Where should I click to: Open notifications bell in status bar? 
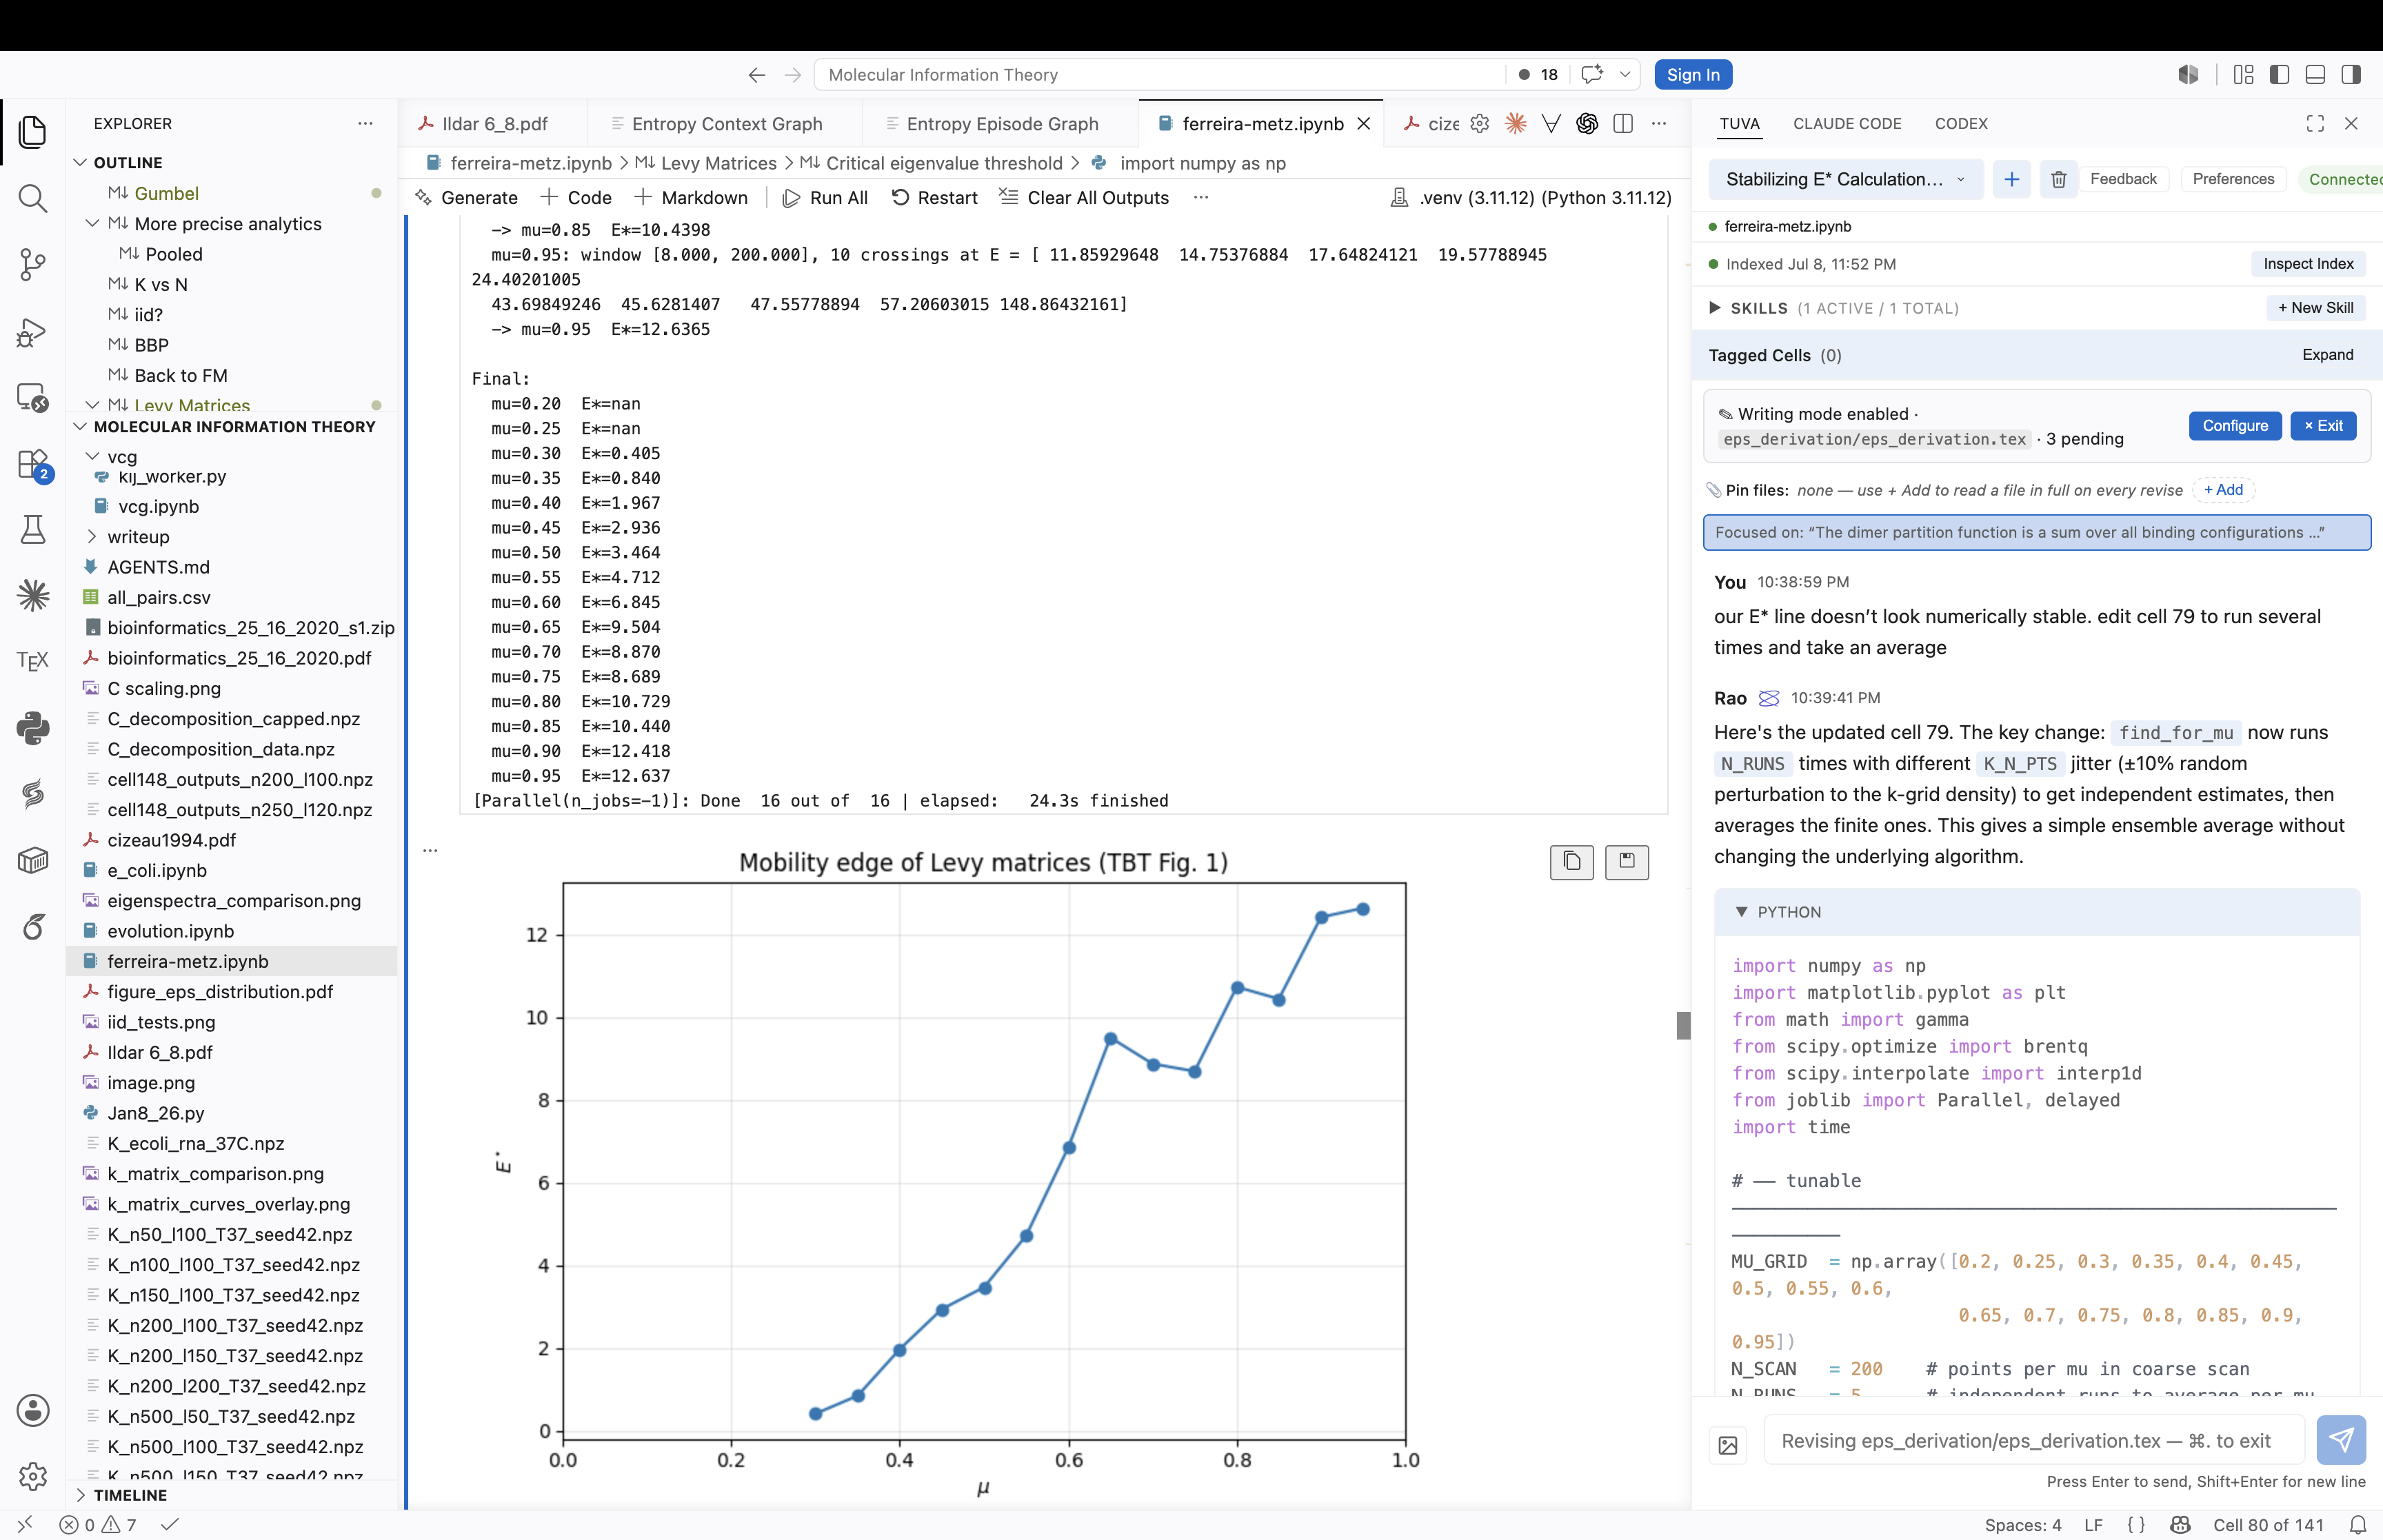2357,1525
